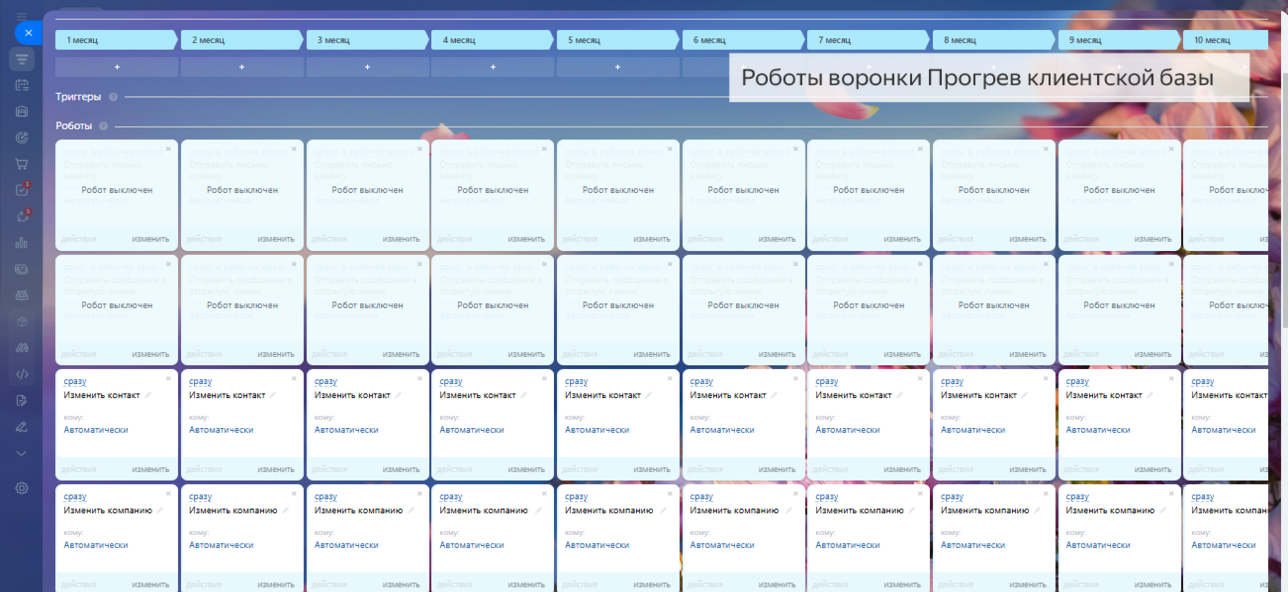Open сразу delay on Изменить контакт under 1 месяц
The height and width of the screenshot is (592, 1288).
pyautogui.click(x=75, y=381)
